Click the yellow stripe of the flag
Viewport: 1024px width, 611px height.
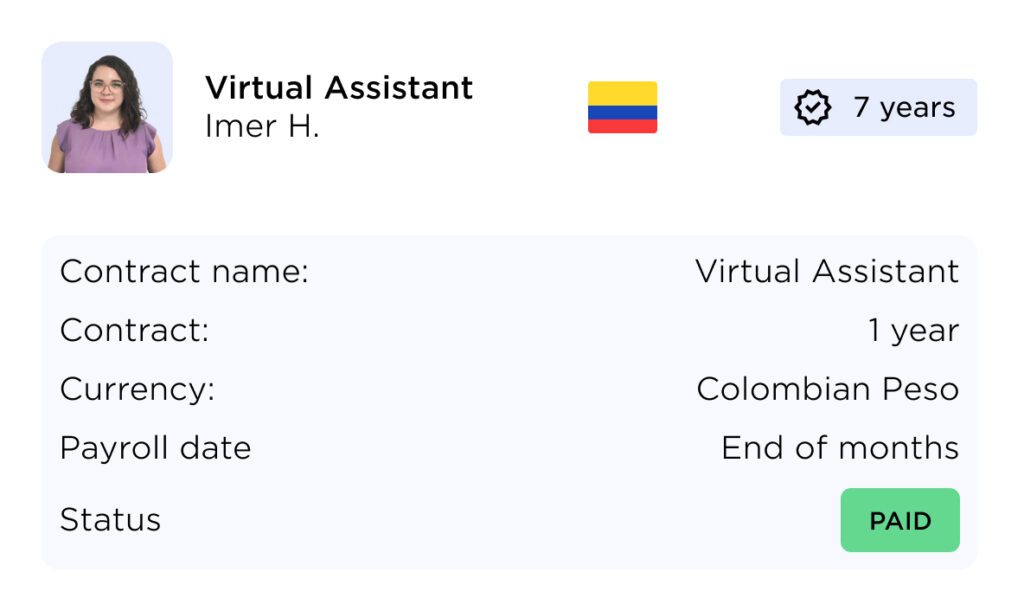click(622, 93)
